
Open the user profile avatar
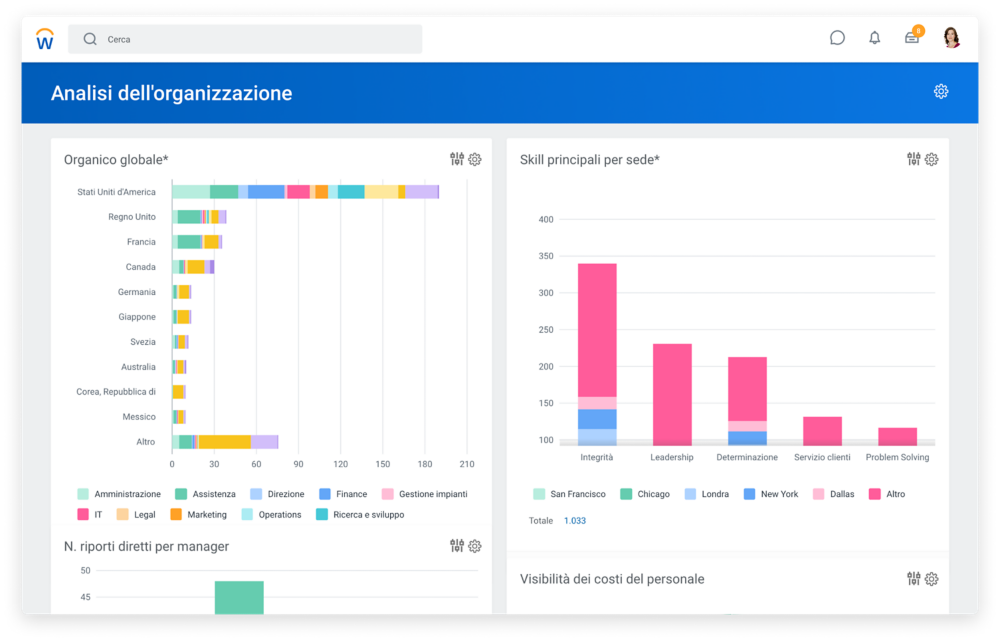point(951,38)
